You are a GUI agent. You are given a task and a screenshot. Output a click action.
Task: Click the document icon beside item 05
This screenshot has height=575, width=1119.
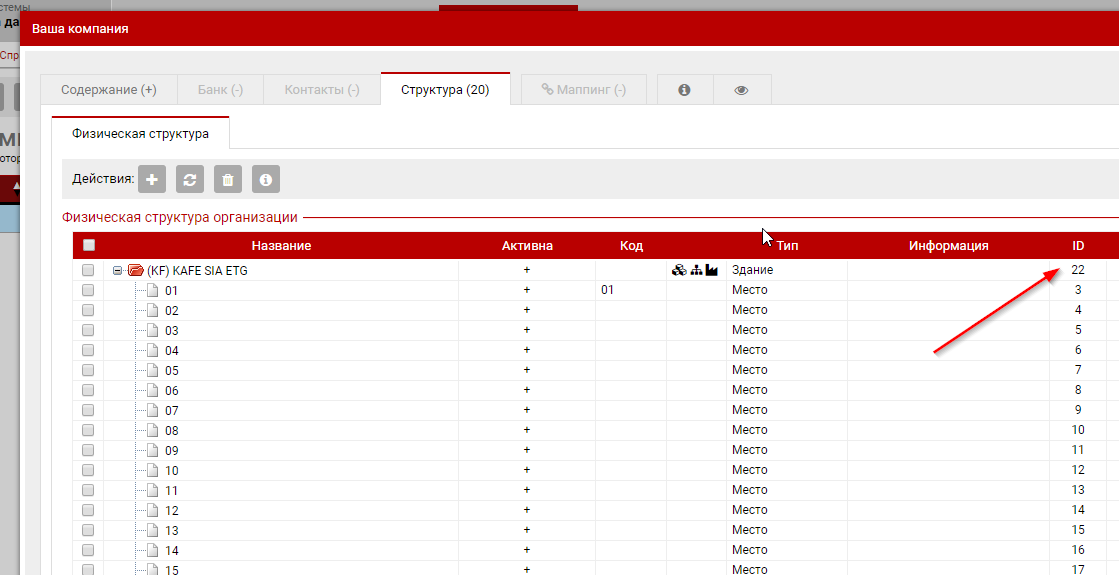click(152, 370)
